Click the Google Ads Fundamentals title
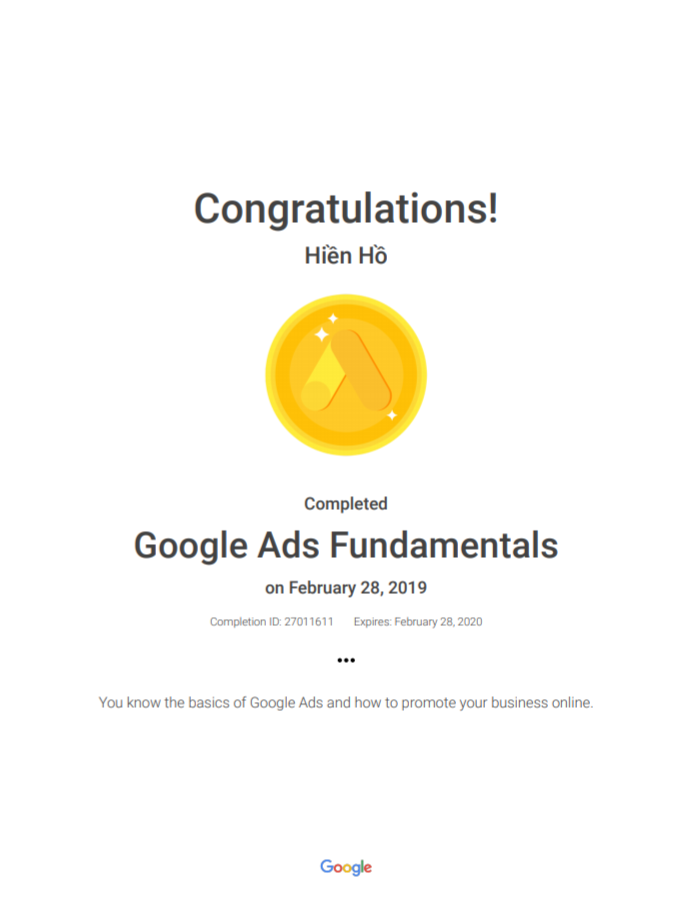Image resolution: width=694 pixels, height=900 pixels. pyautogui.click(x=346, y=545)
